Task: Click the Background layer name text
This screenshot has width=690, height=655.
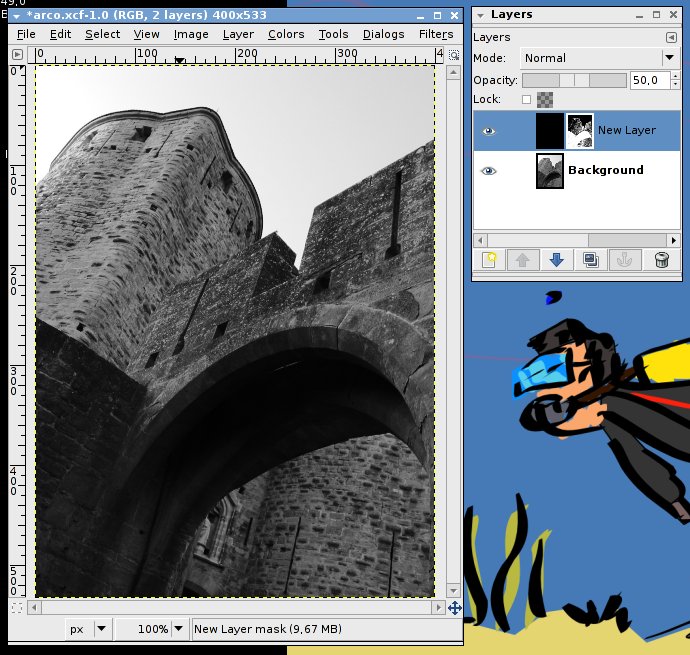Action: [606, 170]
